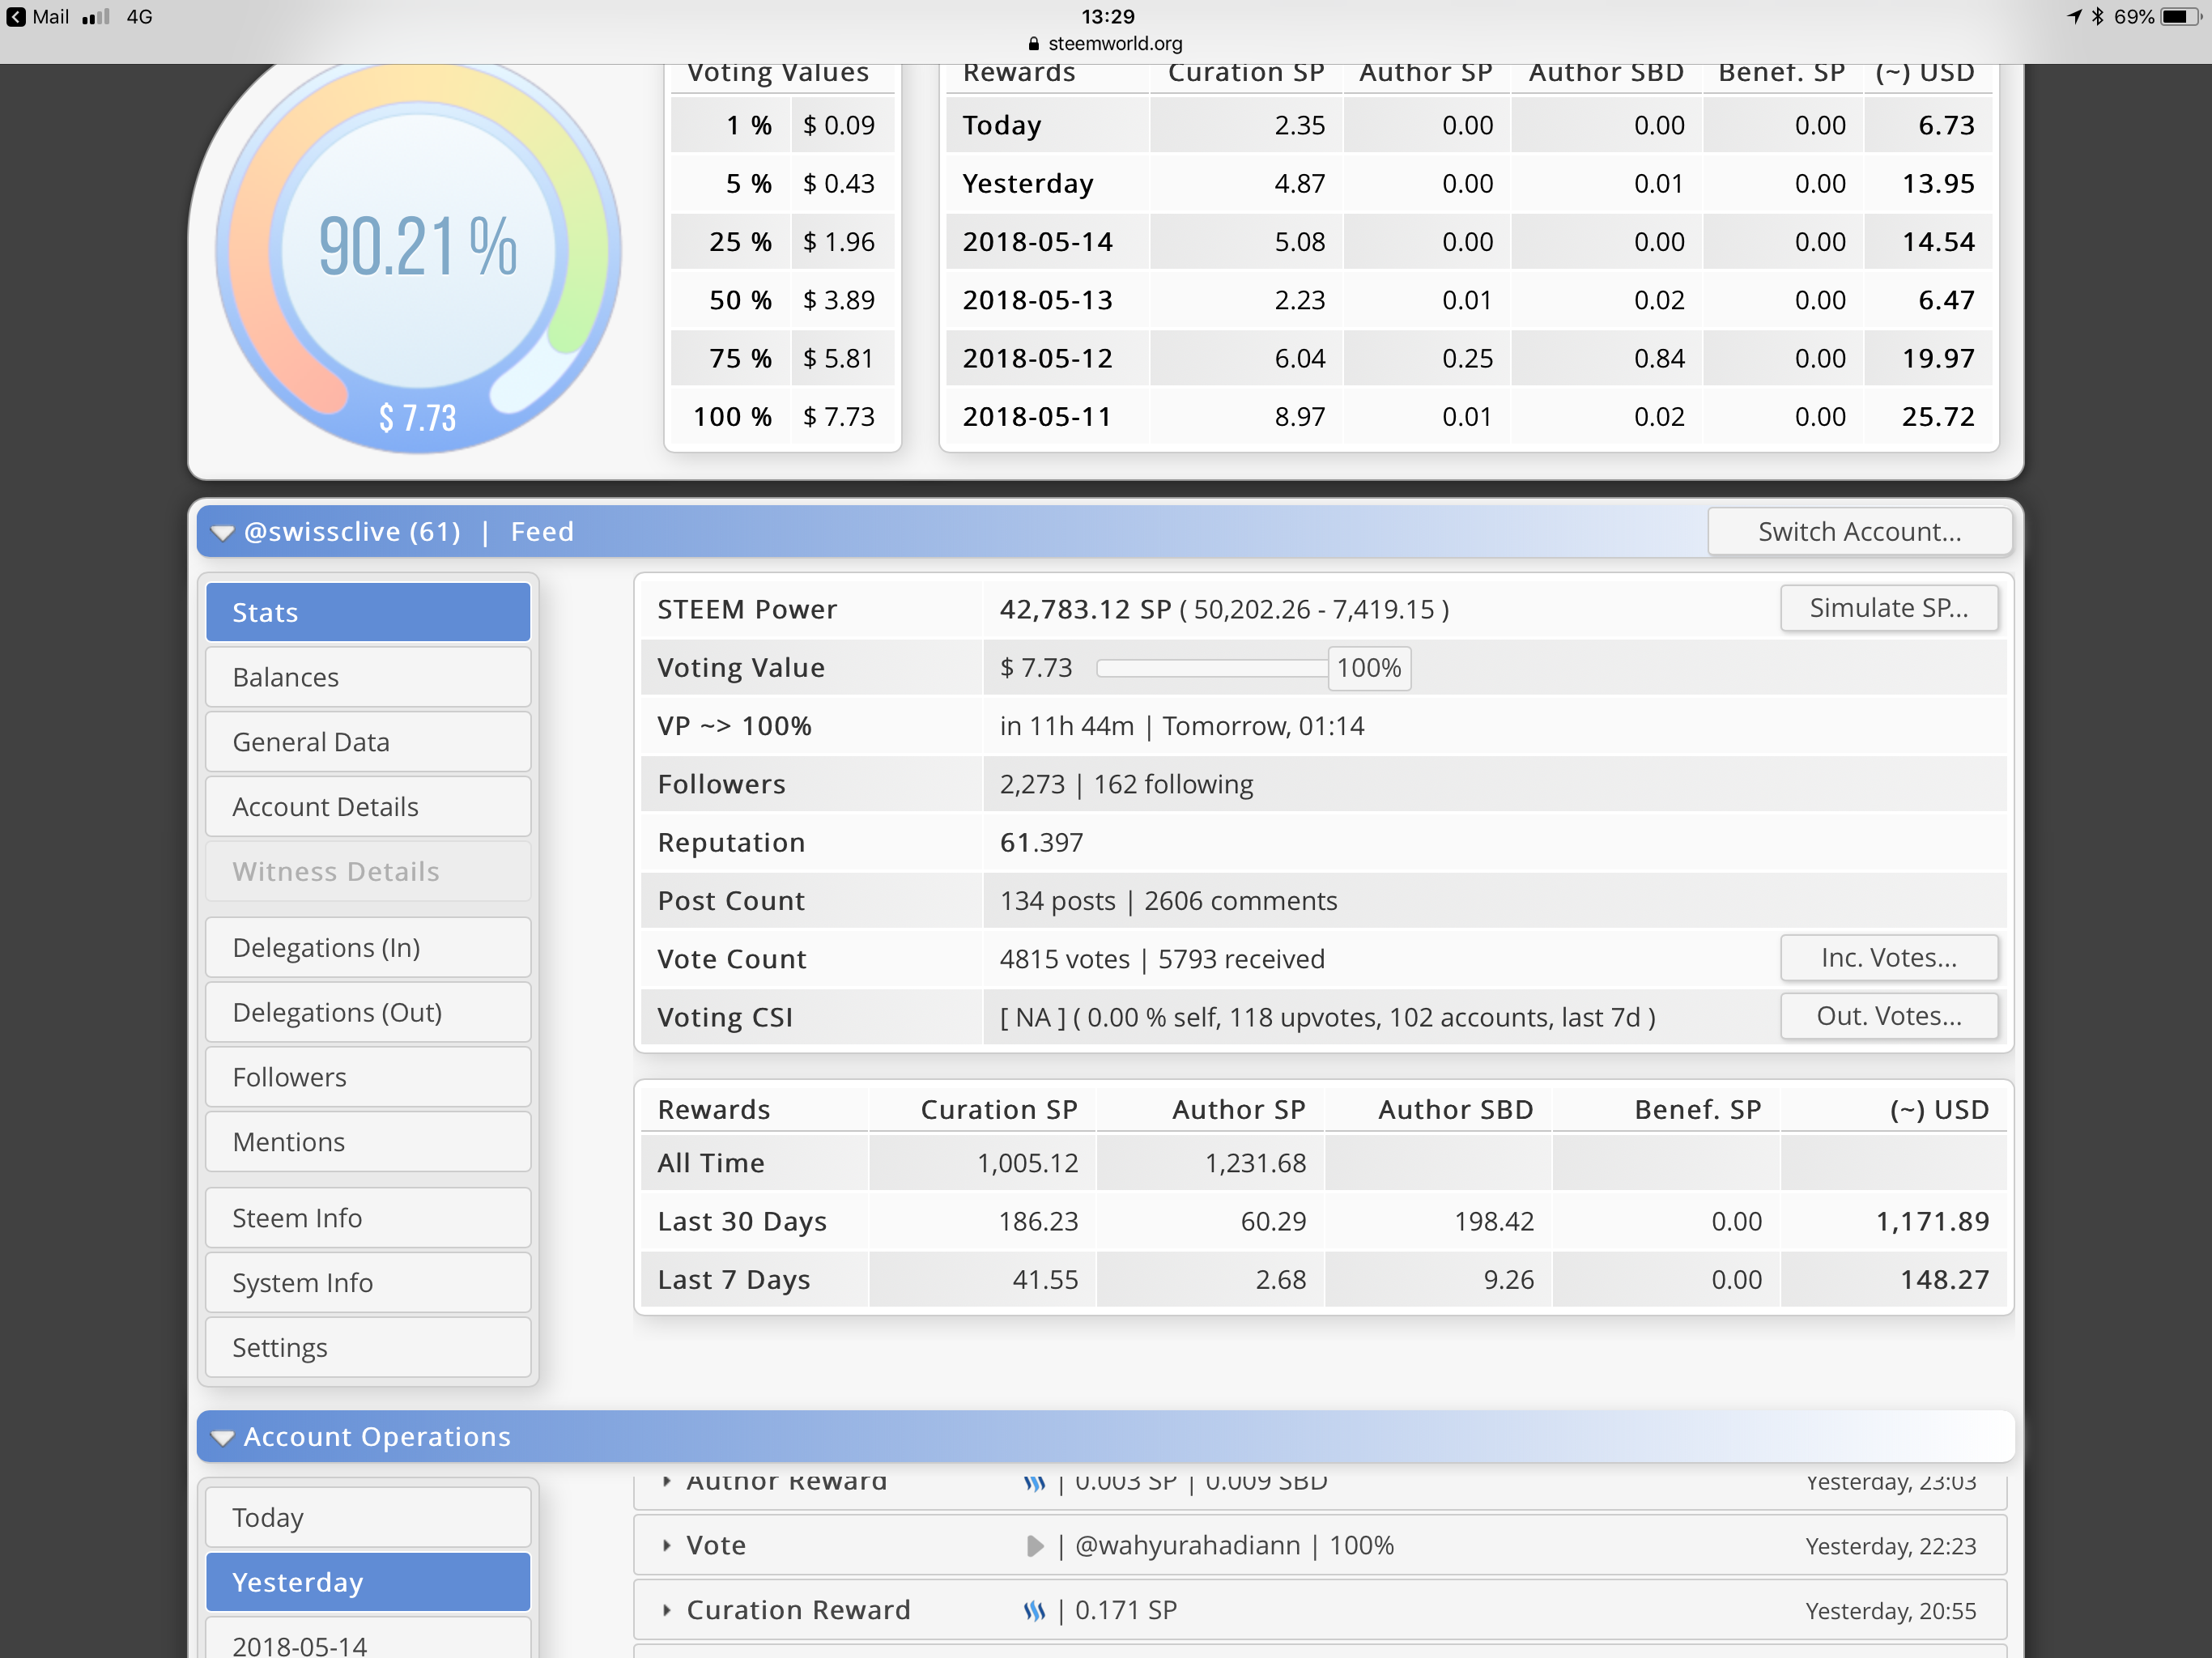Expand the Vote @wahyurahadiann operation row
2212x1658 pixels.
(666, 1546)
